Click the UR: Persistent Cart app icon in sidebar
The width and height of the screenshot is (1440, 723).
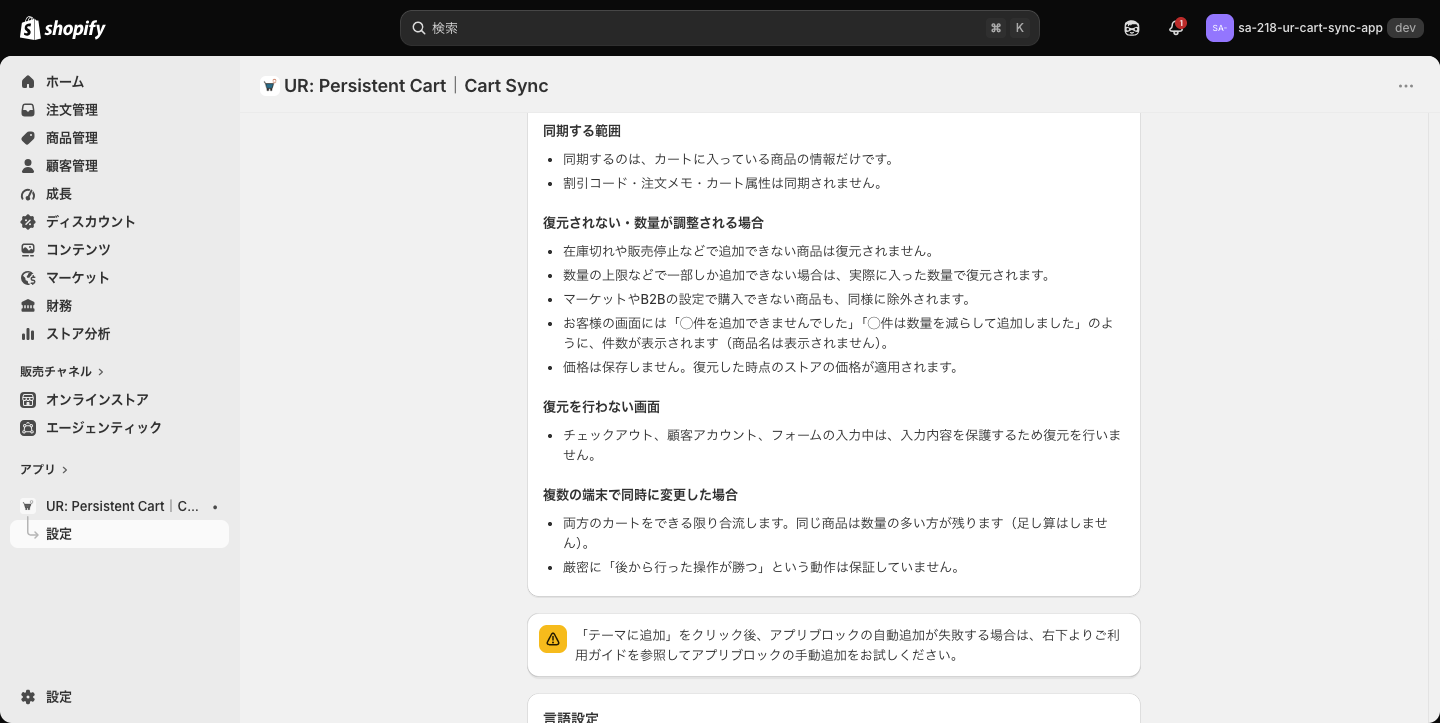(x=28, y=506)
